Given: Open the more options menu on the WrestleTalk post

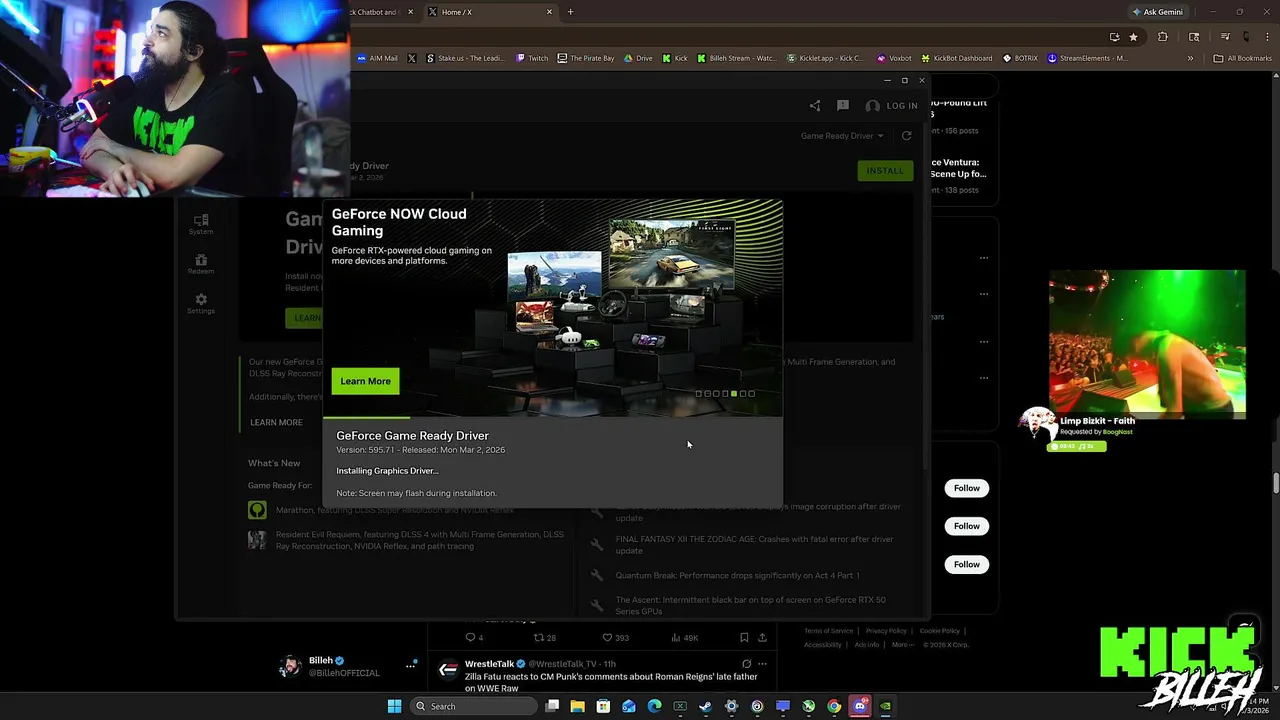Looking at the screenshot, I should pyautogui.click(x=762, y=664).
